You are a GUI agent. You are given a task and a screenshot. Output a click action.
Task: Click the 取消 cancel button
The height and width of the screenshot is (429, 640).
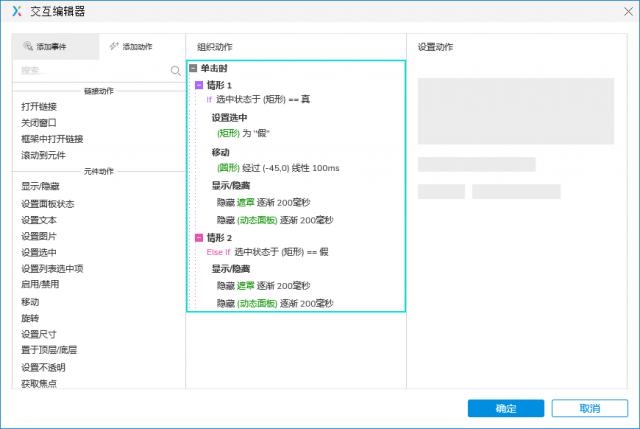pyautogui.click(x=589, y=408)
